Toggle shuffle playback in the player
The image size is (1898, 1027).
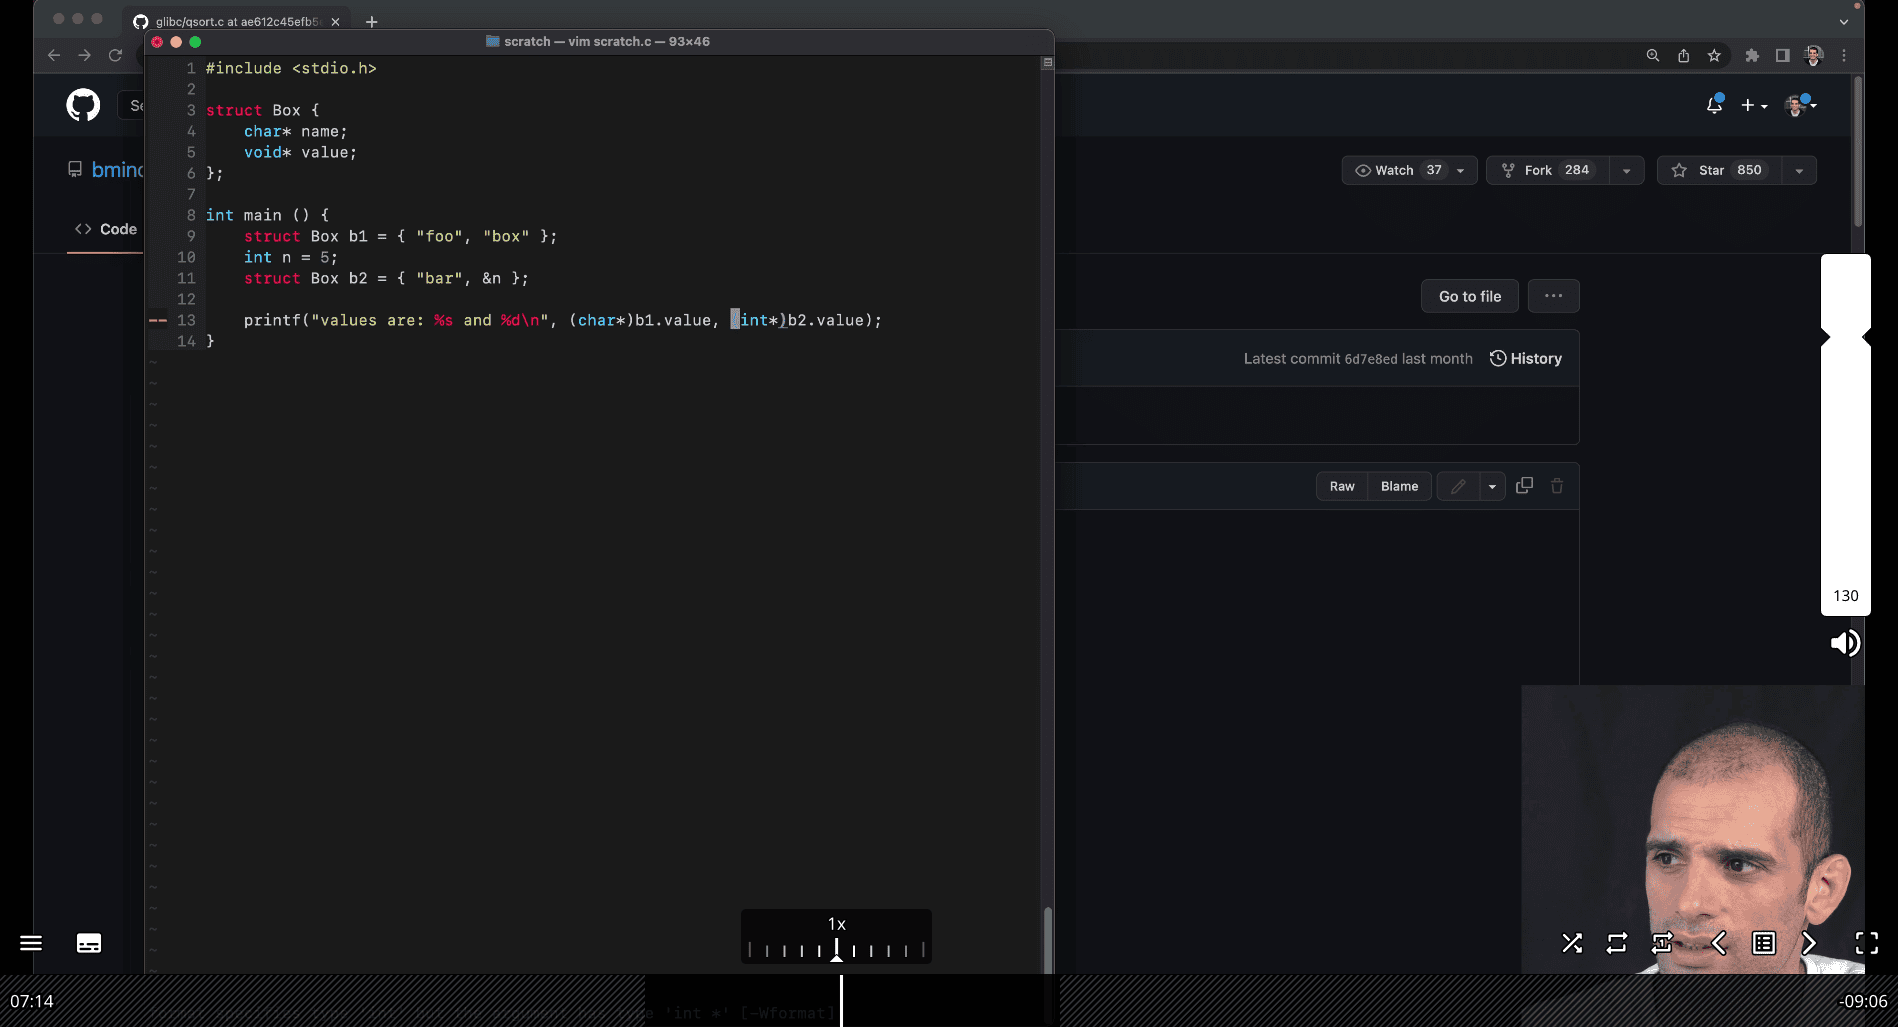click(x=1572, y=943)
